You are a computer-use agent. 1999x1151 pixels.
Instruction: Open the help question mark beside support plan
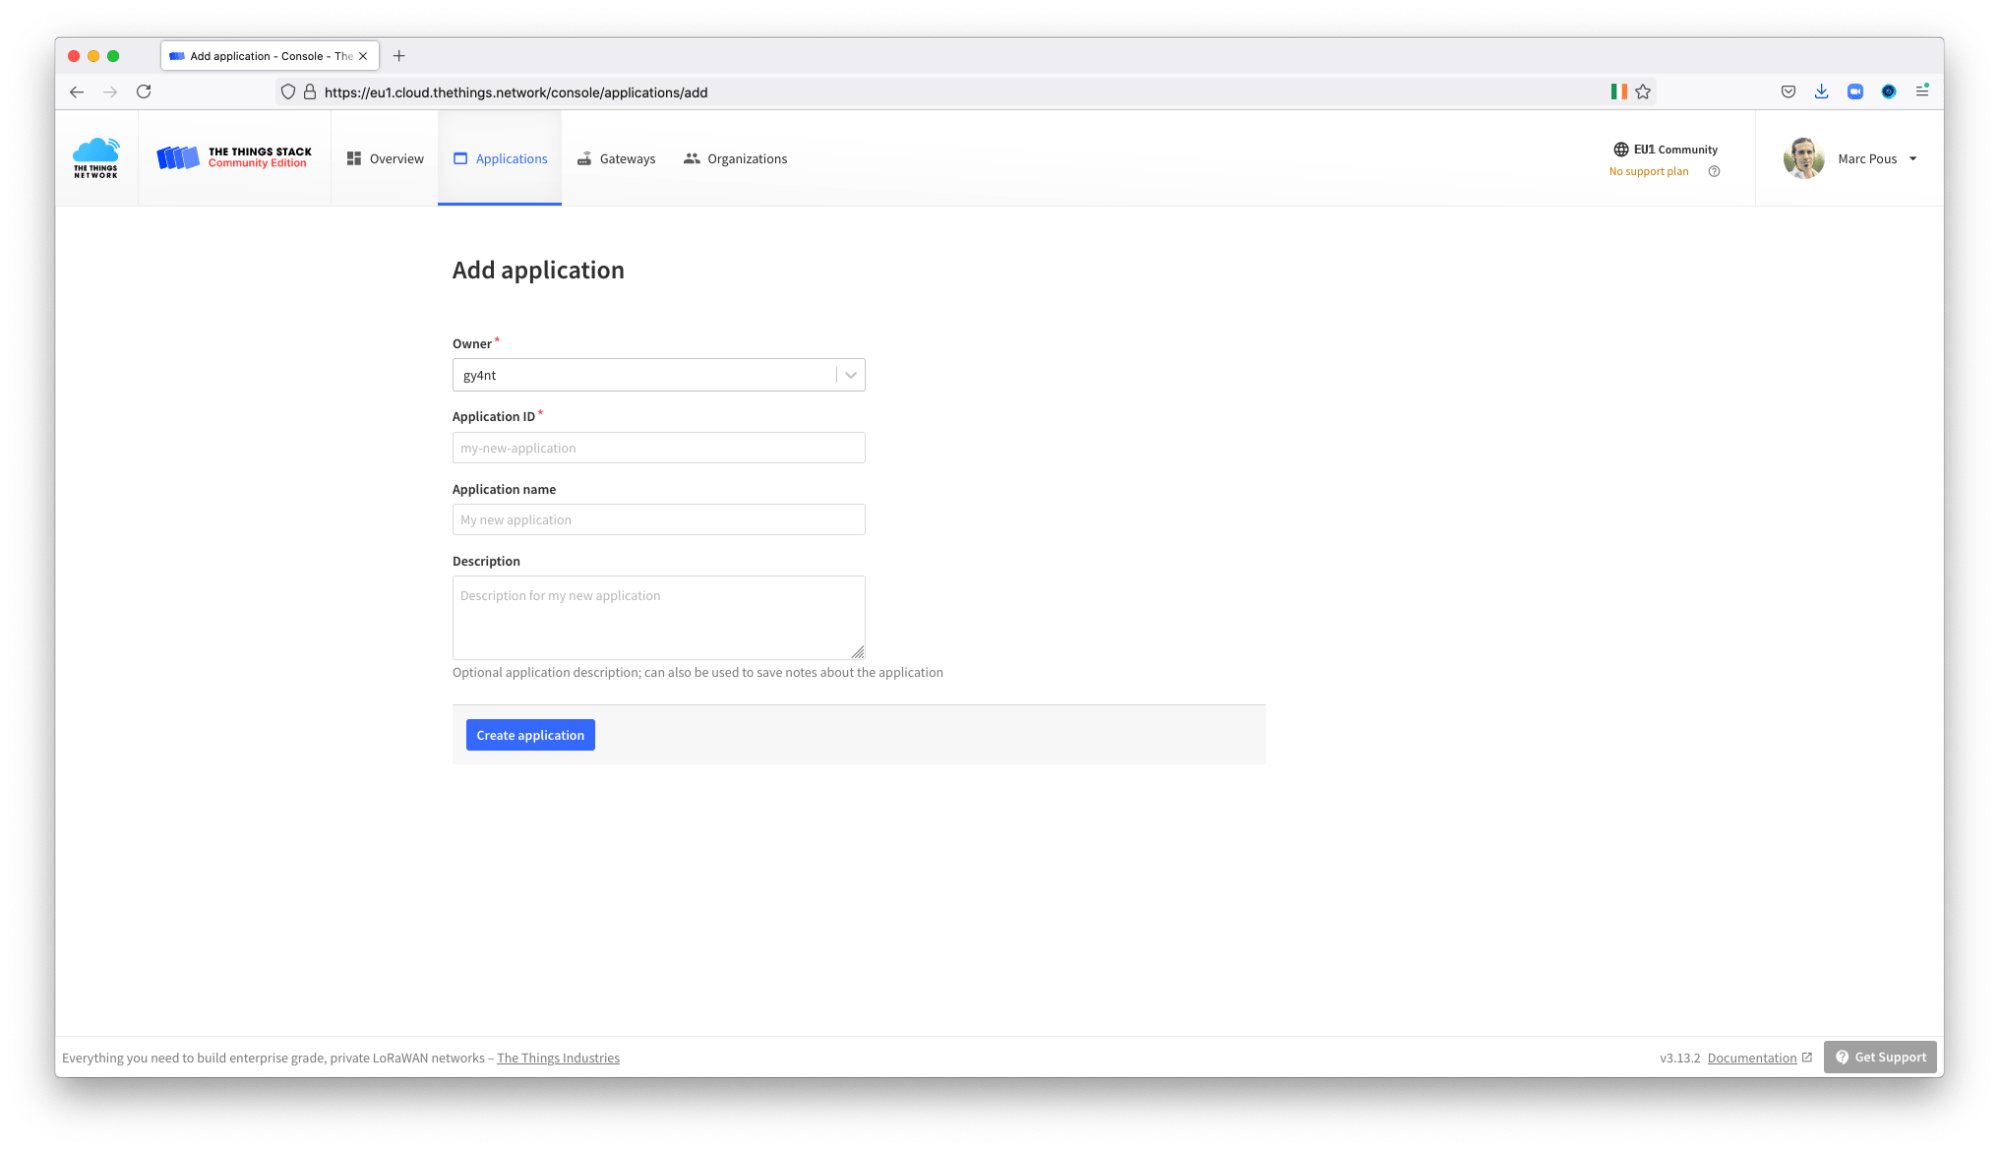[1714, 171]
